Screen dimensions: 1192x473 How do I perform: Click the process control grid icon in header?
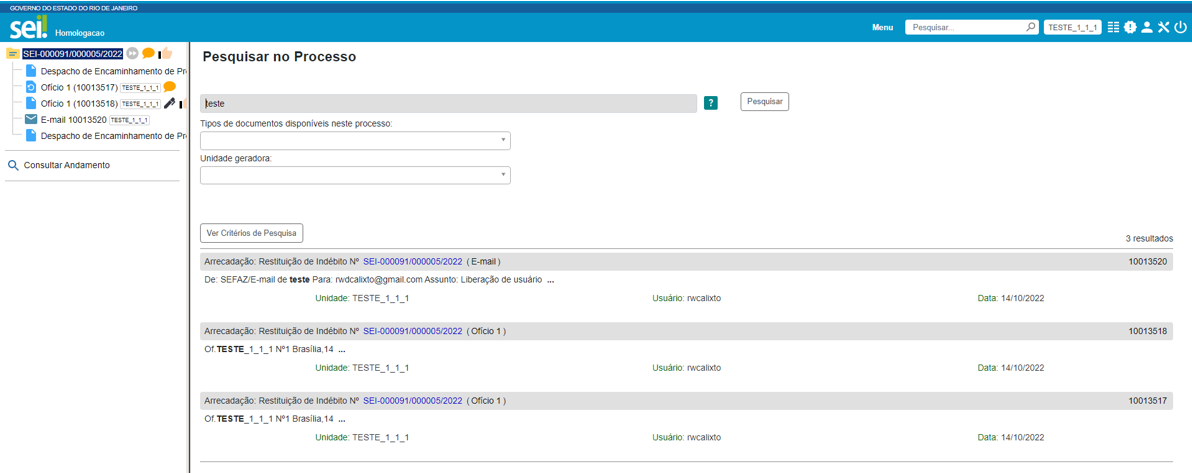tap(1113, 28)
